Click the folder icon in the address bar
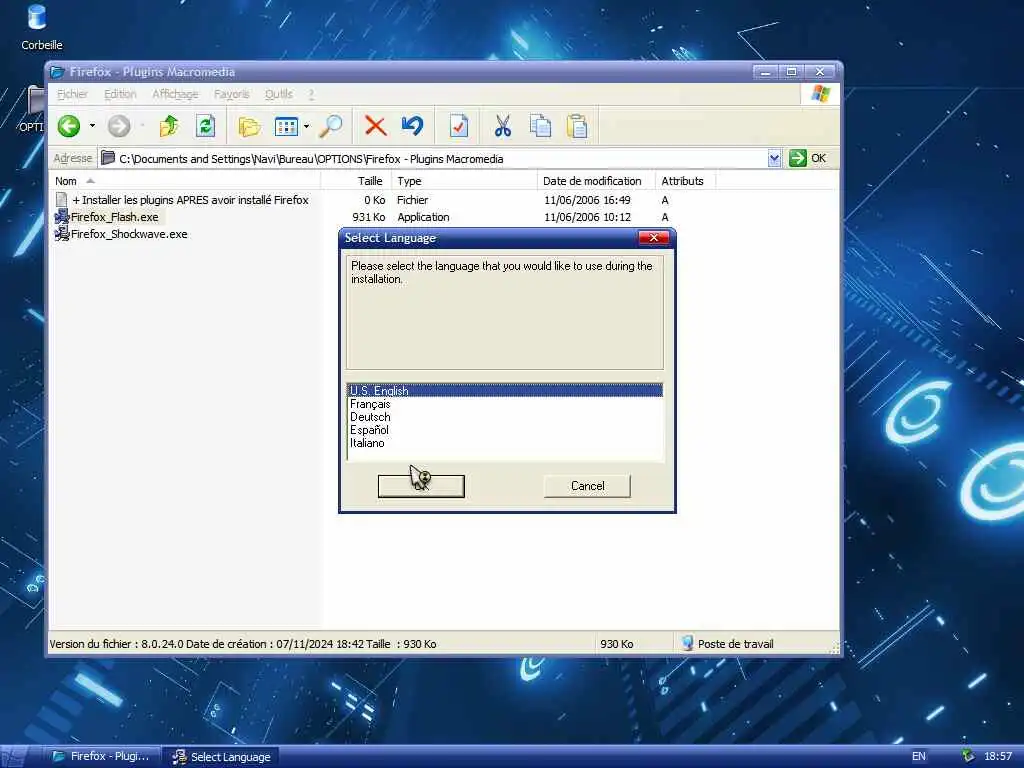 coord(108,158)
